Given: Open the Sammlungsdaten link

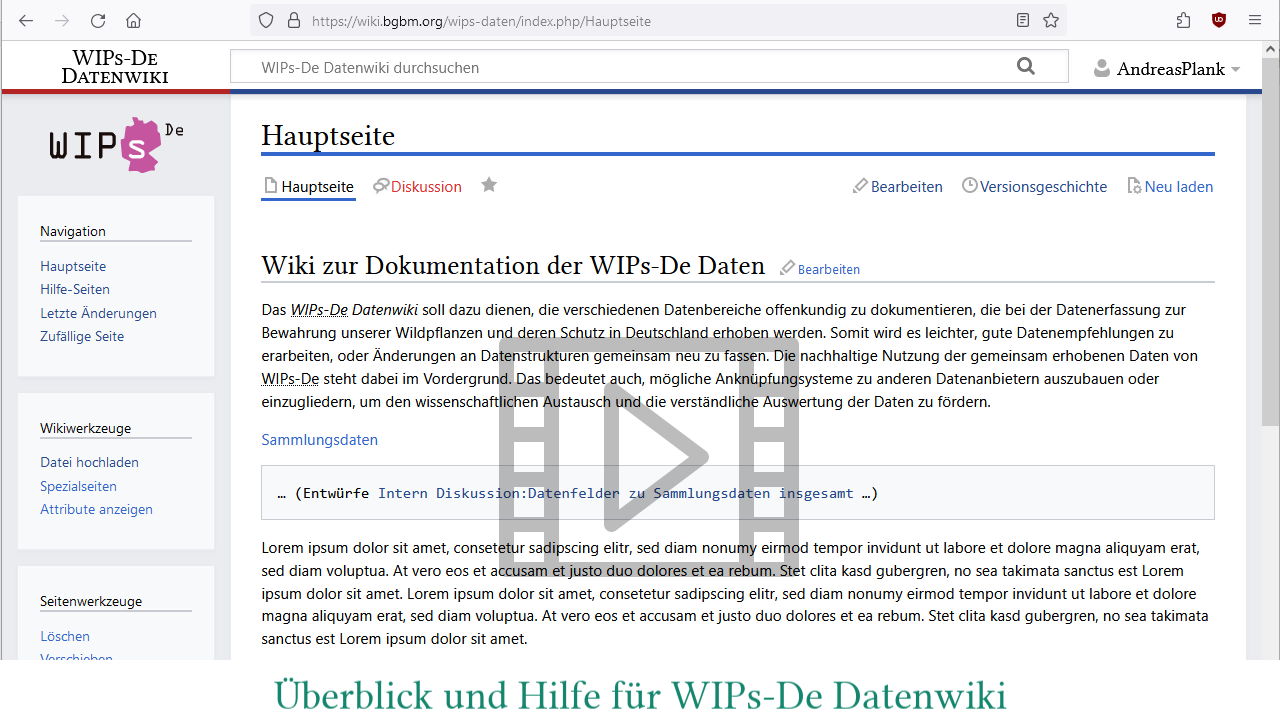Looking at the screenshot, I should coord(319,440).
